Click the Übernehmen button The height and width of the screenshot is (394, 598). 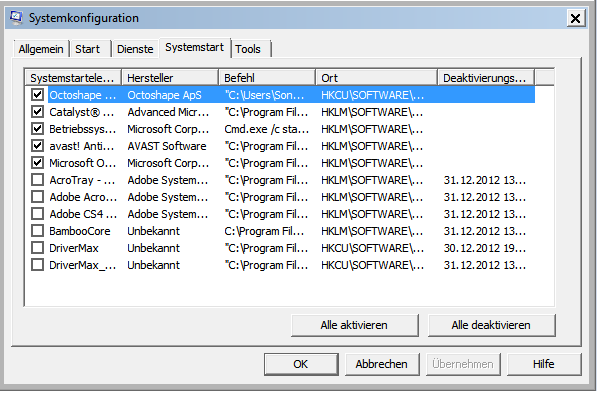[463, 364]
